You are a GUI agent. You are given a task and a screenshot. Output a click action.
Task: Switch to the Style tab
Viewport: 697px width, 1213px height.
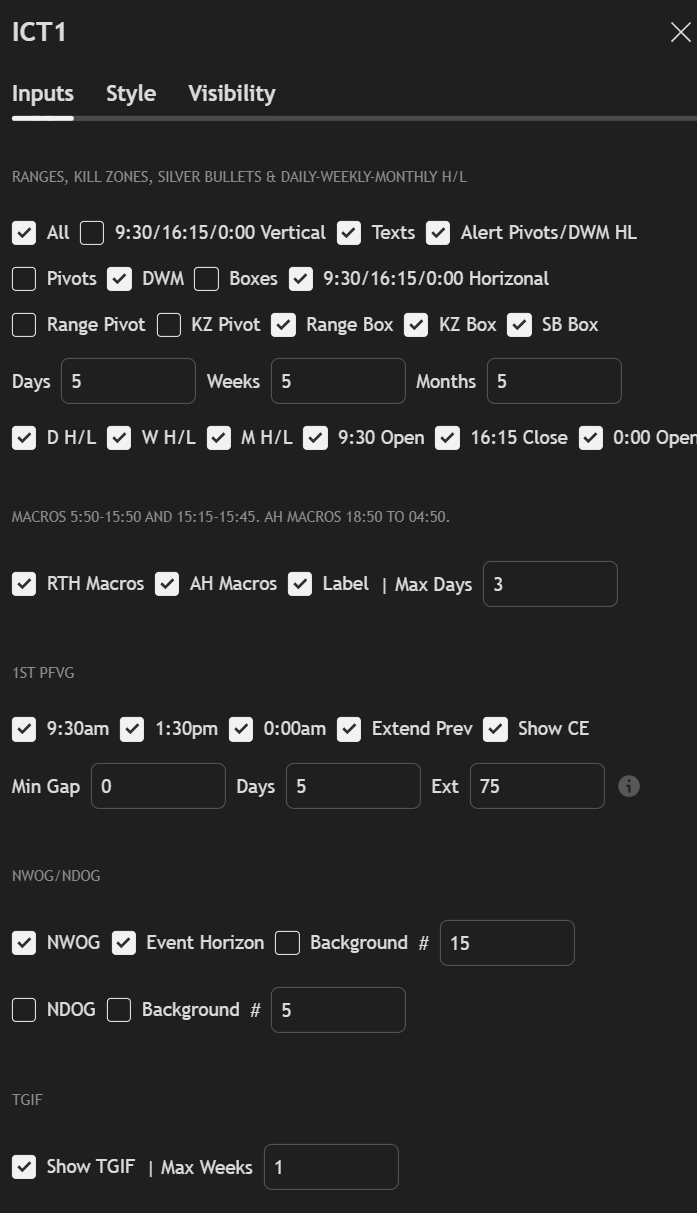pyautogui.click(x=131, y=93)
